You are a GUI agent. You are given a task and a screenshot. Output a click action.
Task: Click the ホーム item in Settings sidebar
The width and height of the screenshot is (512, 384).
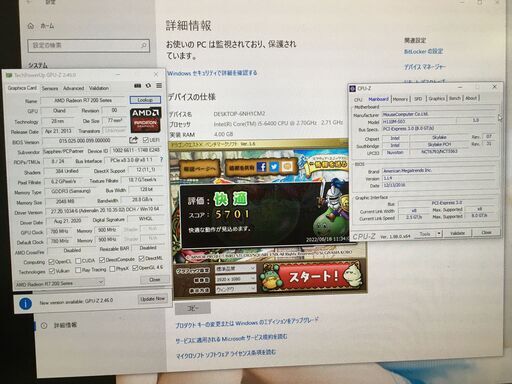(47, 26)
